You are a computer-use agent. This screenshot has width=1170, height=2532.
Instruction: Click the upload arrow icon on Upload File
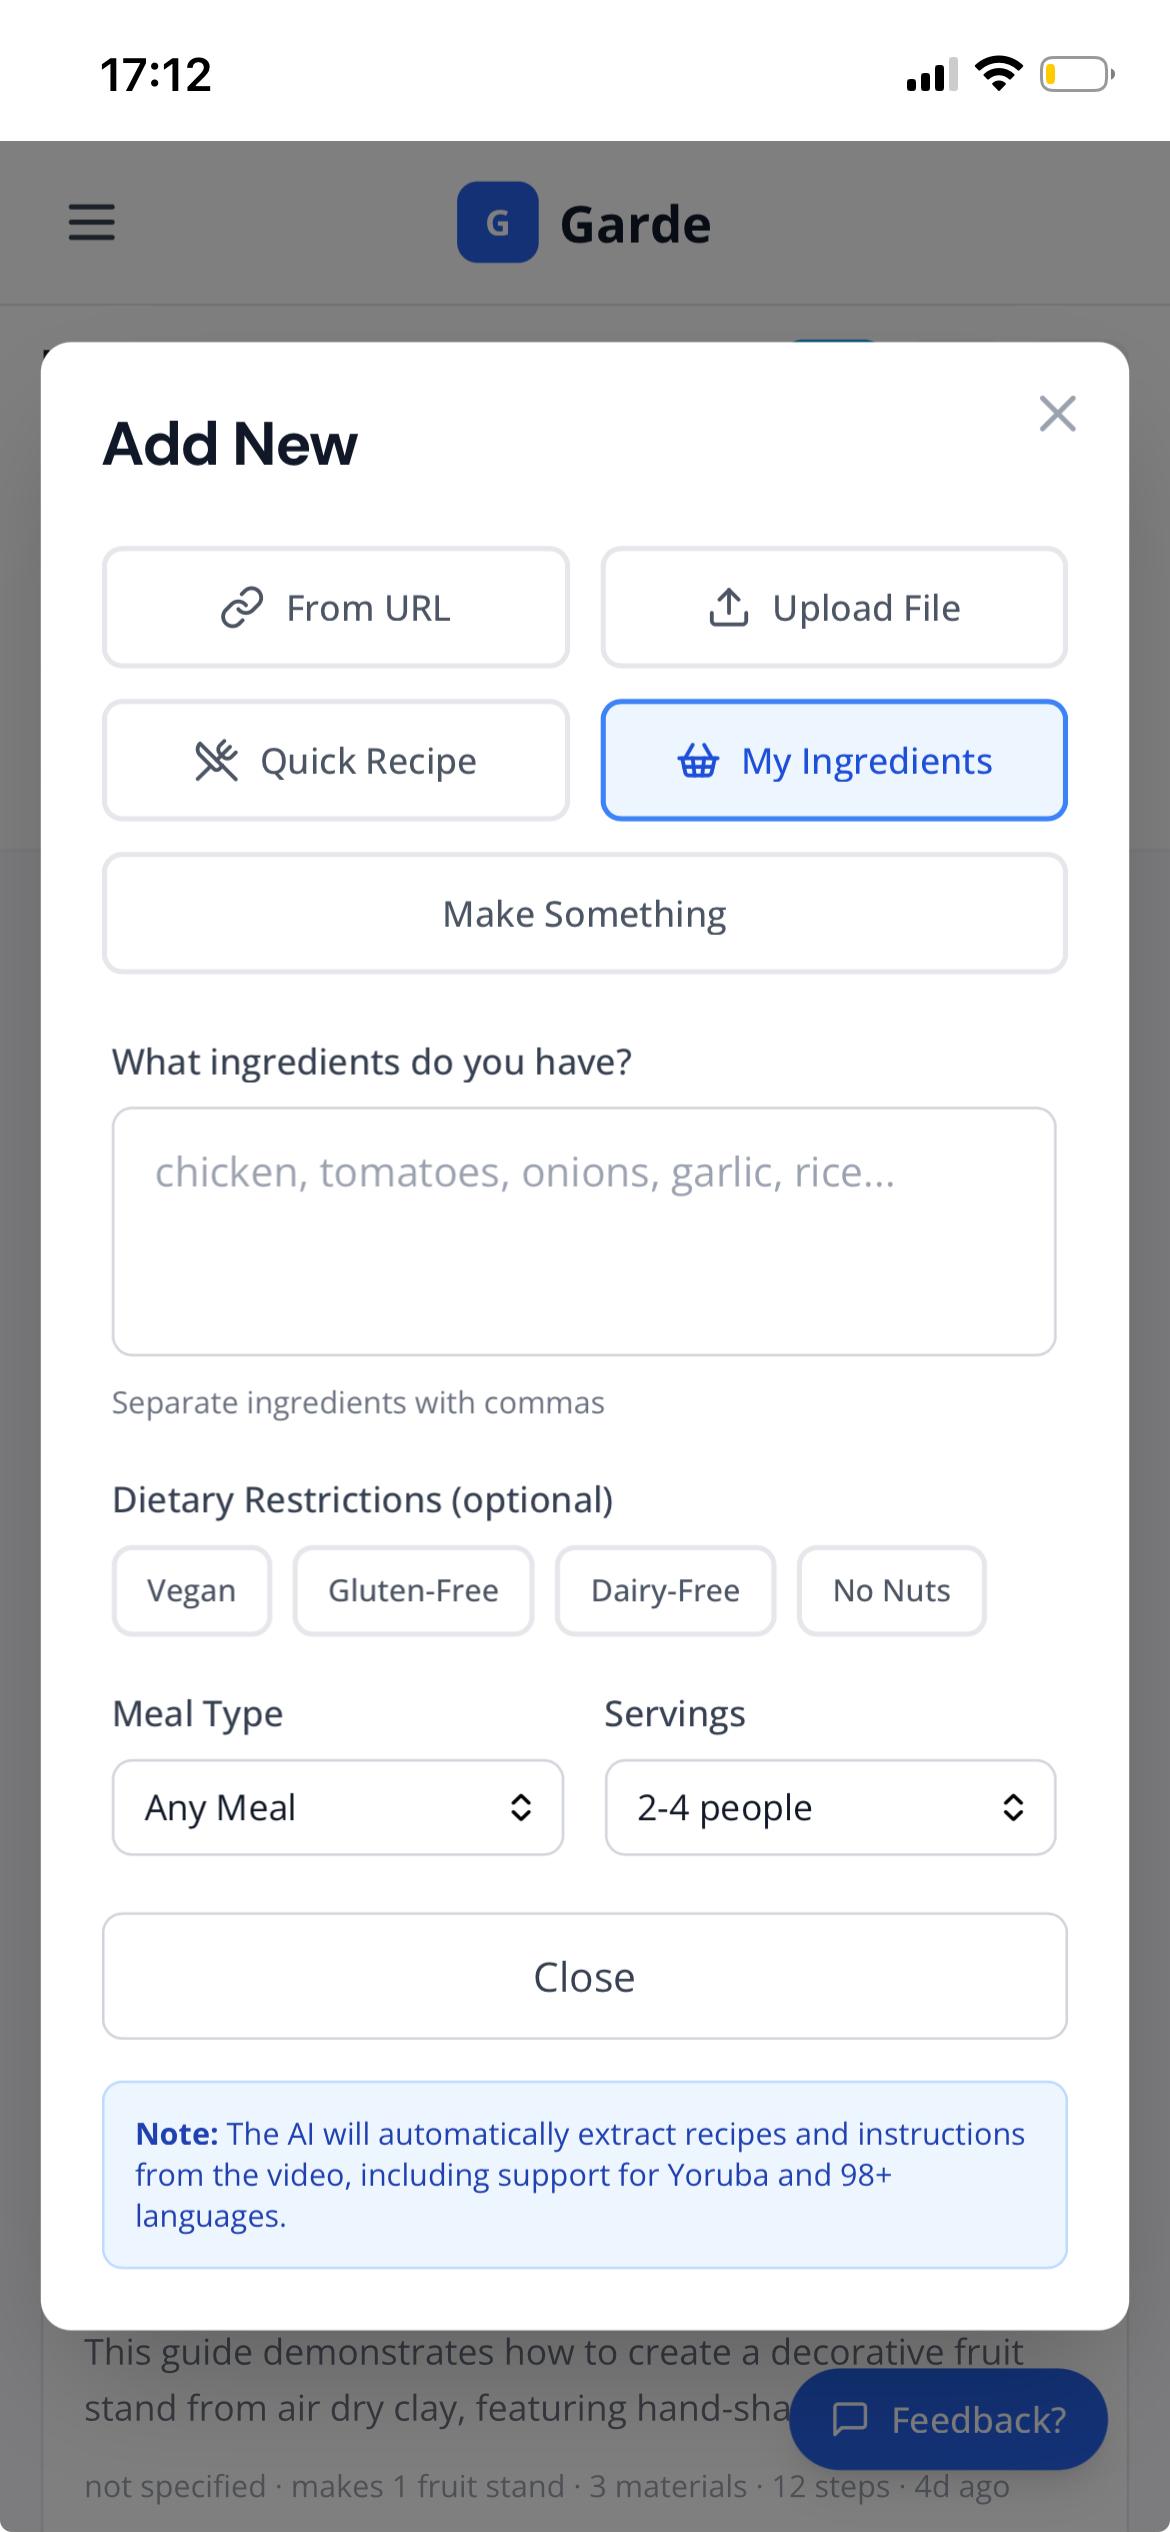point(728,605)
